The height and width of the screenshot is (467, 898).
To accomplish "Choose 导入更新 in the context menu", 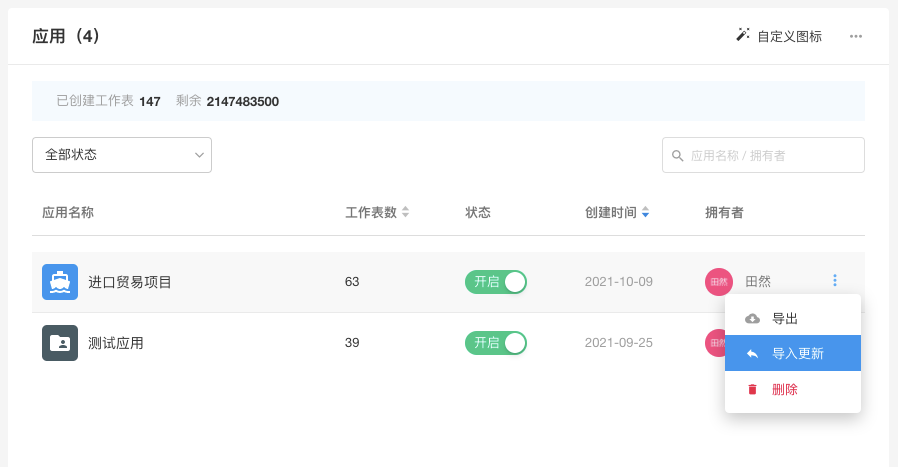I will click(798, 354).
